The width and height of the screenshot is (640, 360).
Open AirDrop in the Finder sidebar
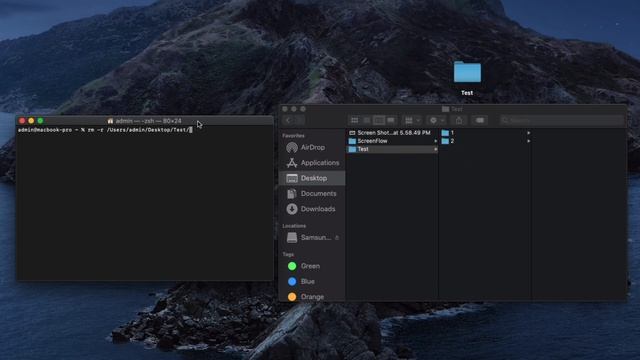click(312, 147)
